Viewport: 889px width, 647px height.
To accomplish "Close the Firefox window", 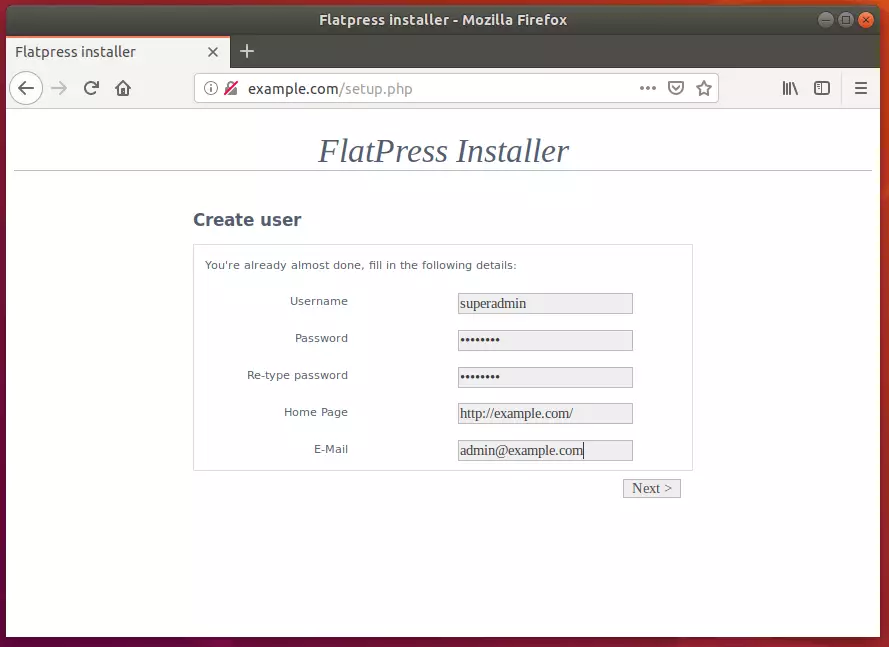I will tap(866, 20).
